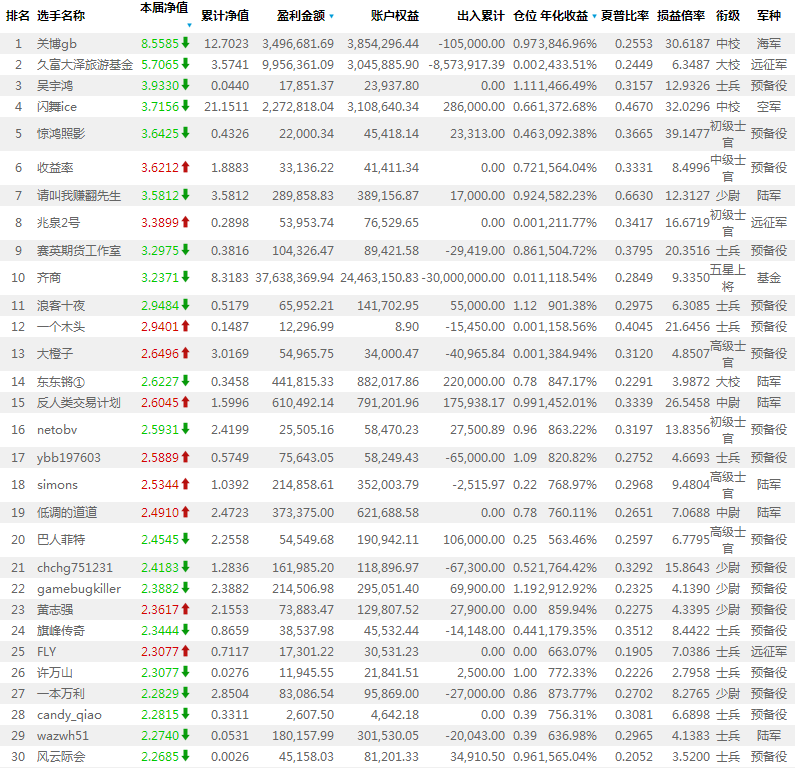Select profit amount 2,607.50

point(310,715)
